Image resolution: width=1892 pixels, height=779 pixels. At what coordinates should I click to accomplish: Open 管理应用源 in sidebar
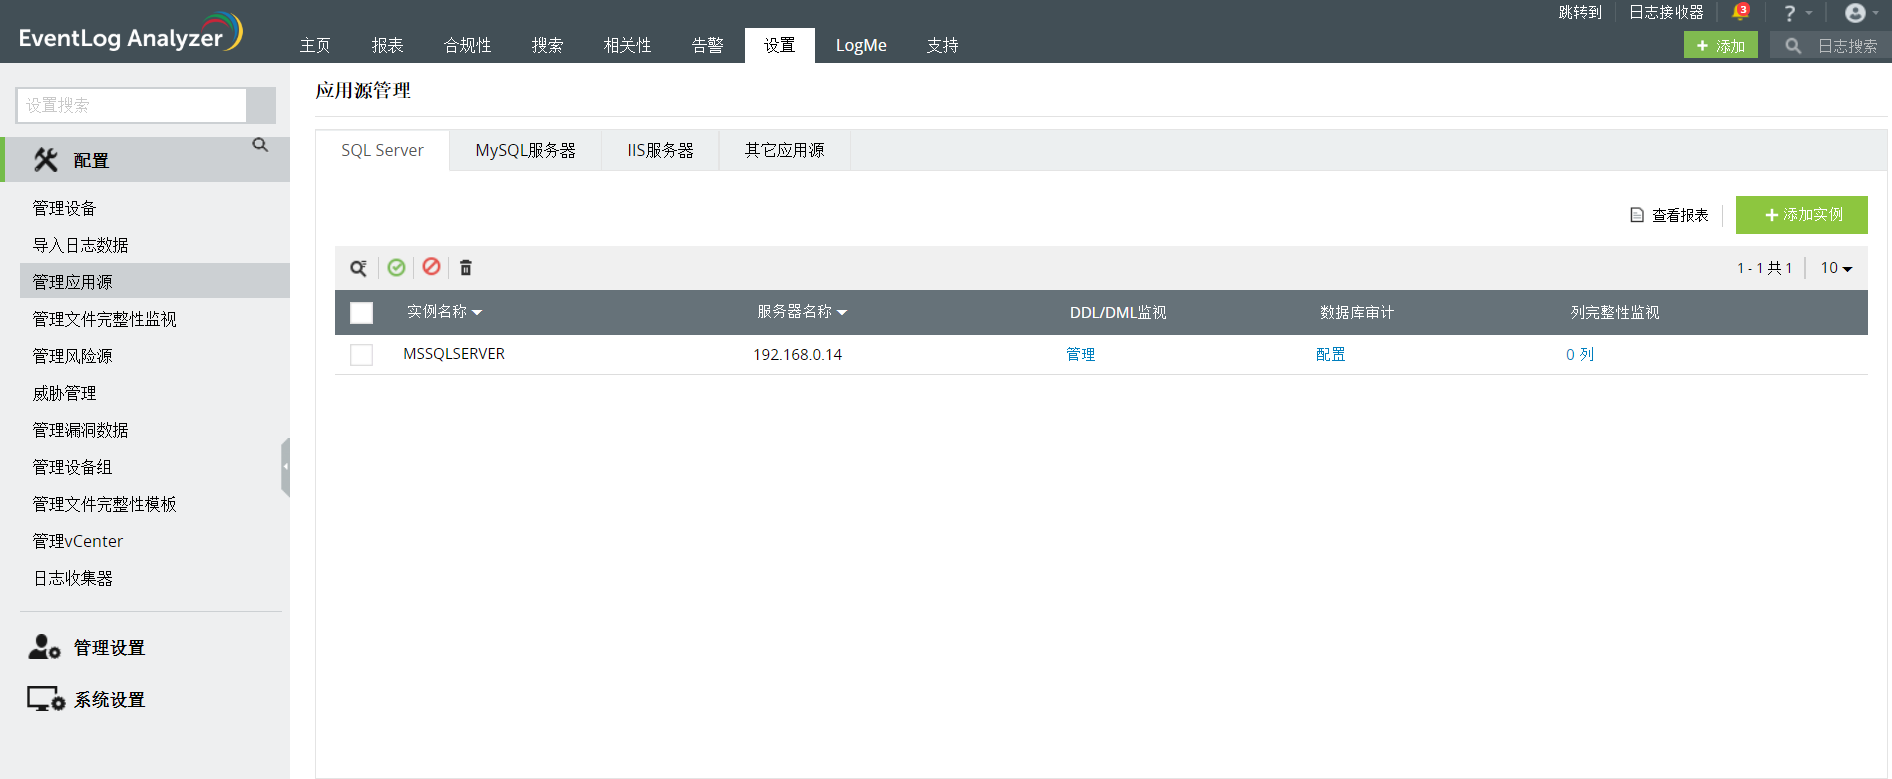pyautogui.click(x=155, y=281)
